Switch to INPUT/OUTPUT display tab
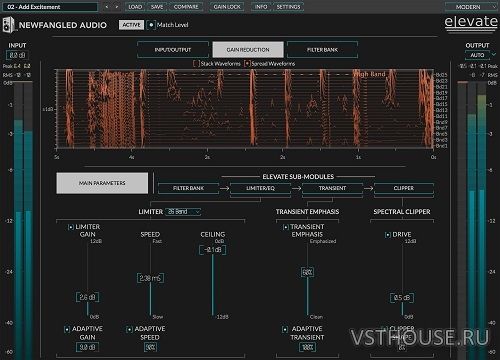Screen dimensions: 500x360 coord(173,50)
